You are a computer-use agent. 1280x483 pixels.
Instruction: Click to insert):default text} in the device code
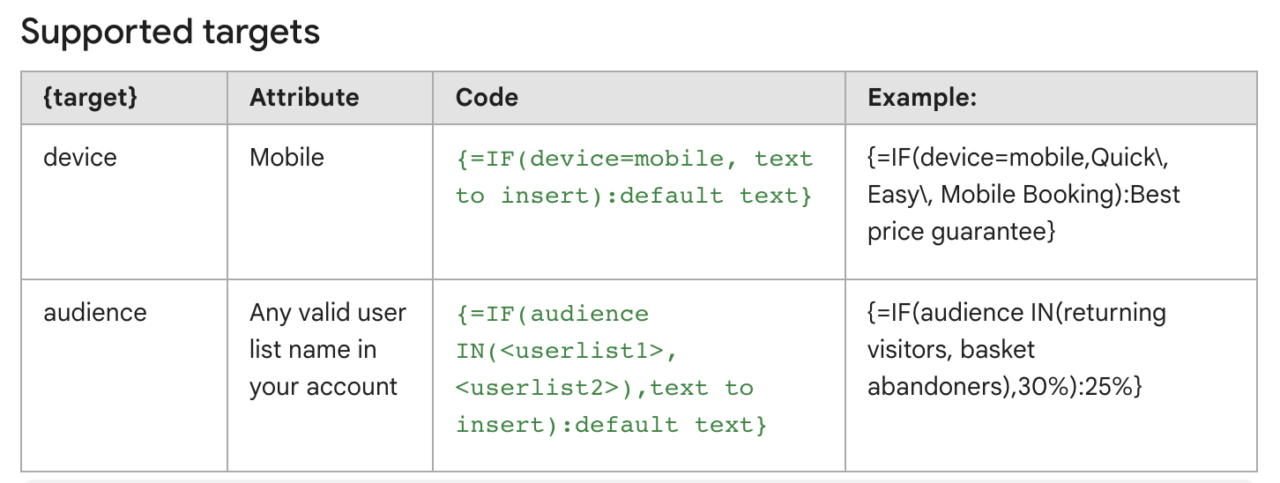tap(634, 196)
